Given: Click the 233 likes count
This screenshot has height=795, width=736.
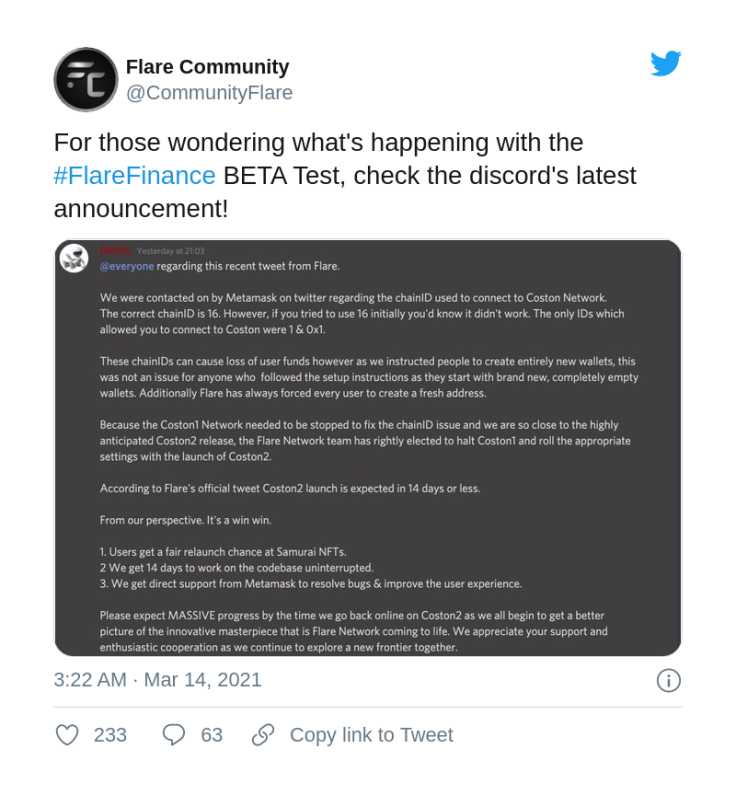Looking at the screenshot, I should tap(110, 735).
